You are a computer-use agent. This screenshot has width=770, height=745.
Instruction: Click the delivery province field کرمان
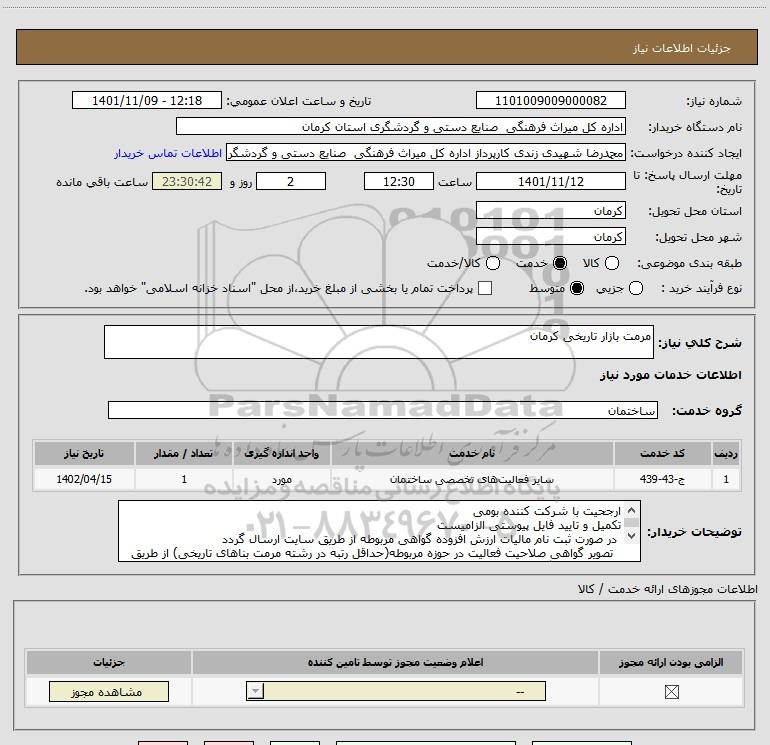550,211
